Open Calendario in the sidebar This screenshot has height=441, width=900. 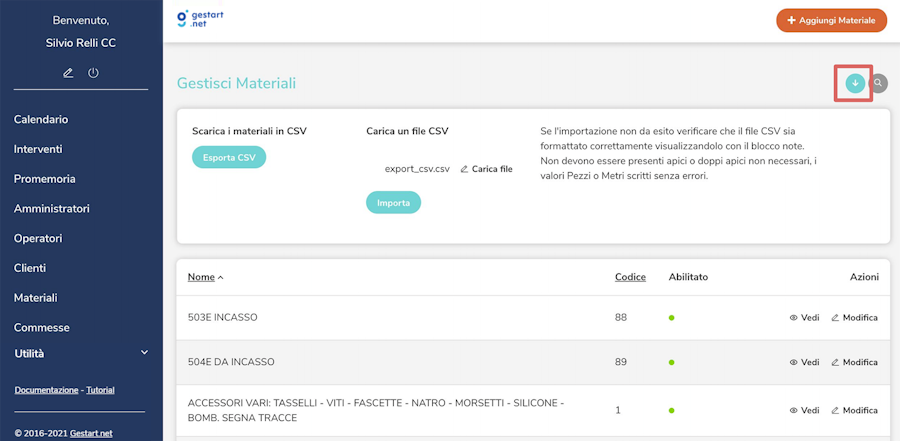[x=41, y=119]
